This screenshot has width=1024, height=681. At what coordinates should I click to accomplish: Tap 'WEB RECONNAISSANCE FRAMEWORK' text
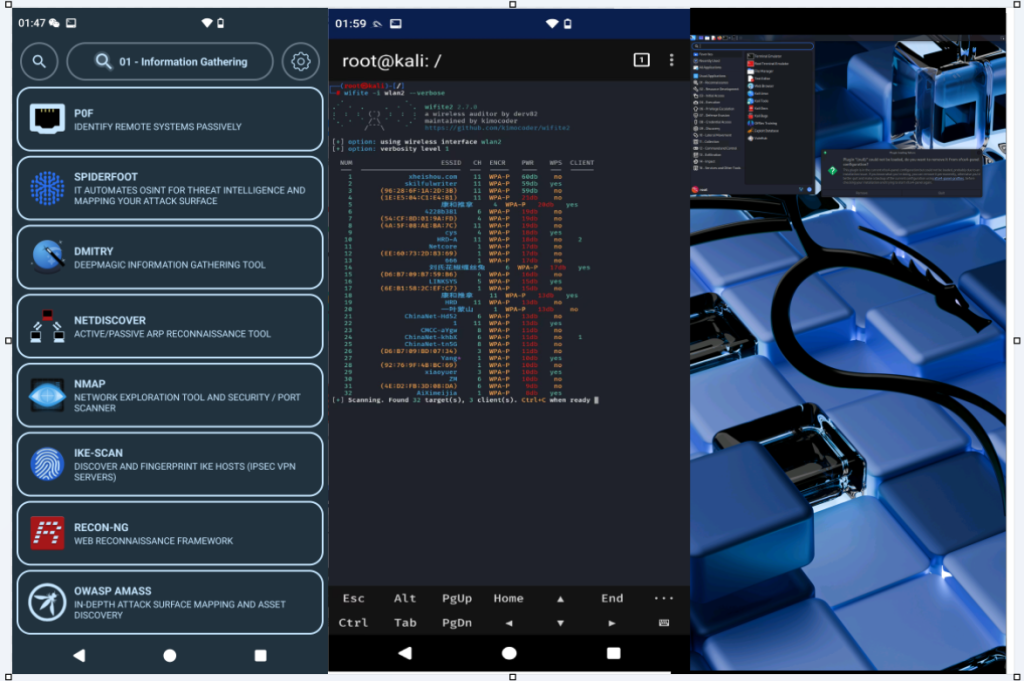(153, 541)
